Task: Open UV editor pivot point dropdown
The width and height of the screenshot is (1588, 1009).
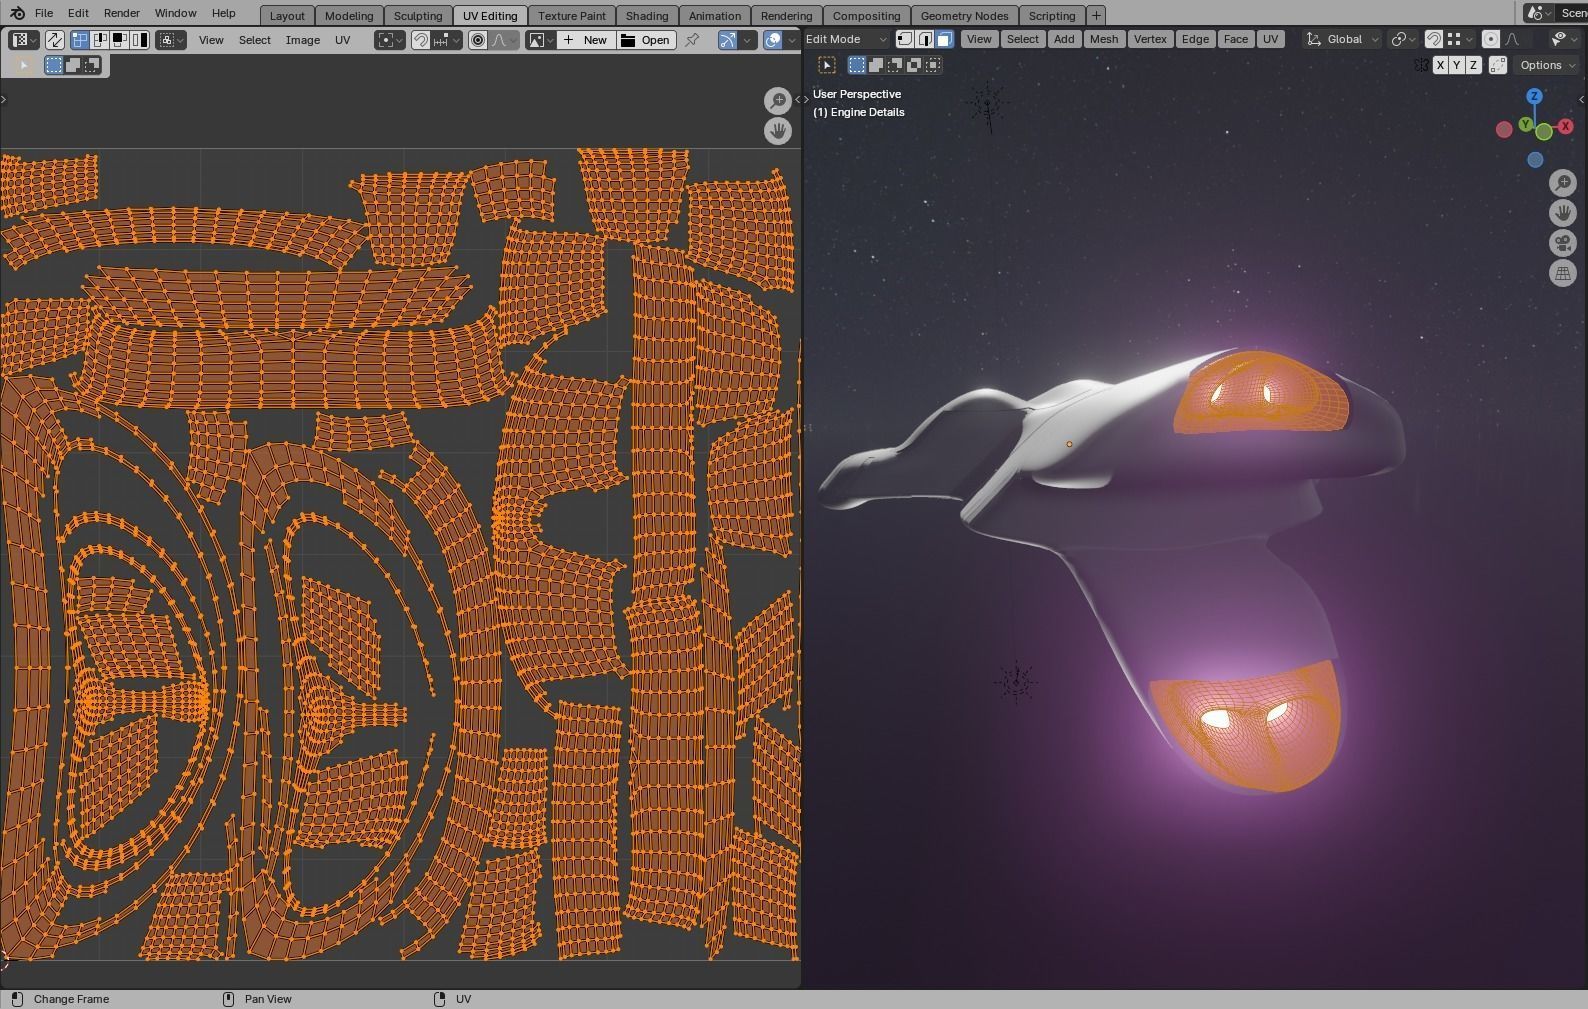Action: (390, 40)
